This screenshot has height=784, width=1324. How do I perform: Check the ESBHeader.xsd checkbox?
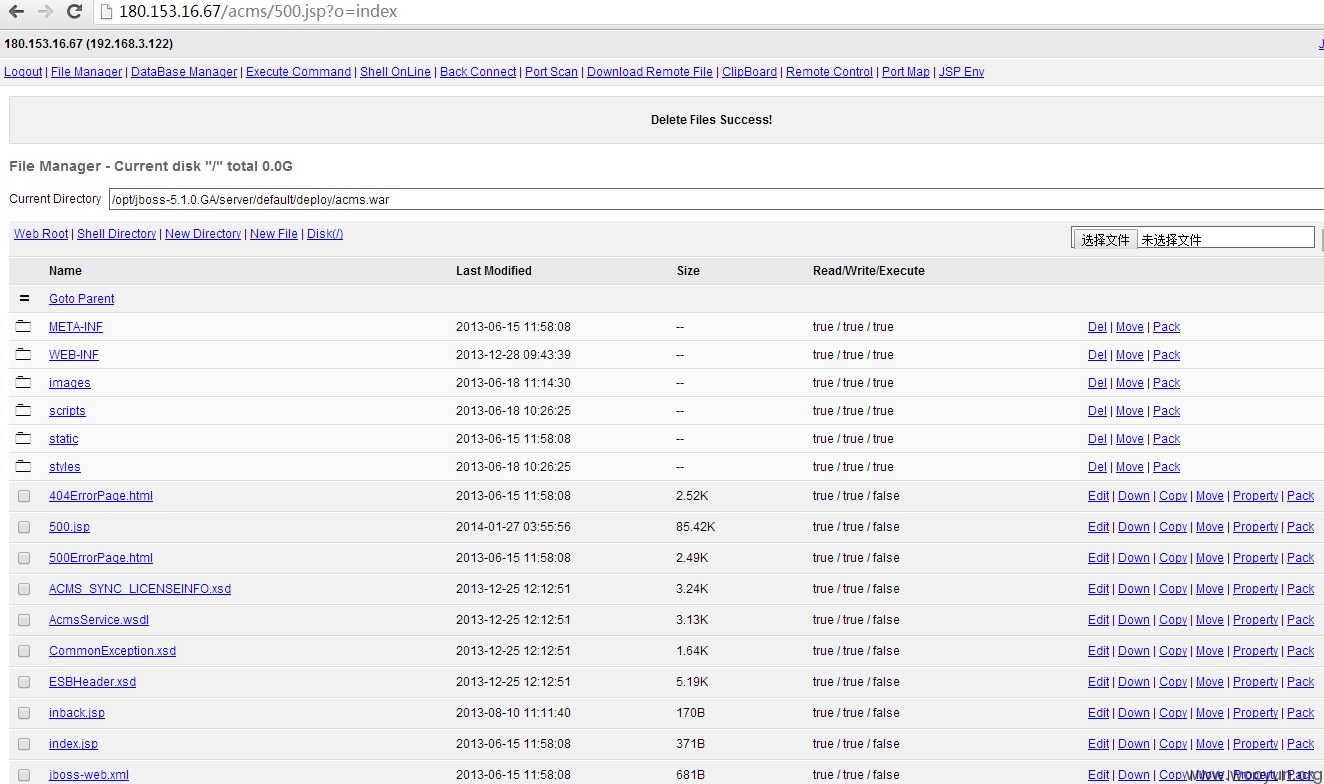[x=24, y=682]
